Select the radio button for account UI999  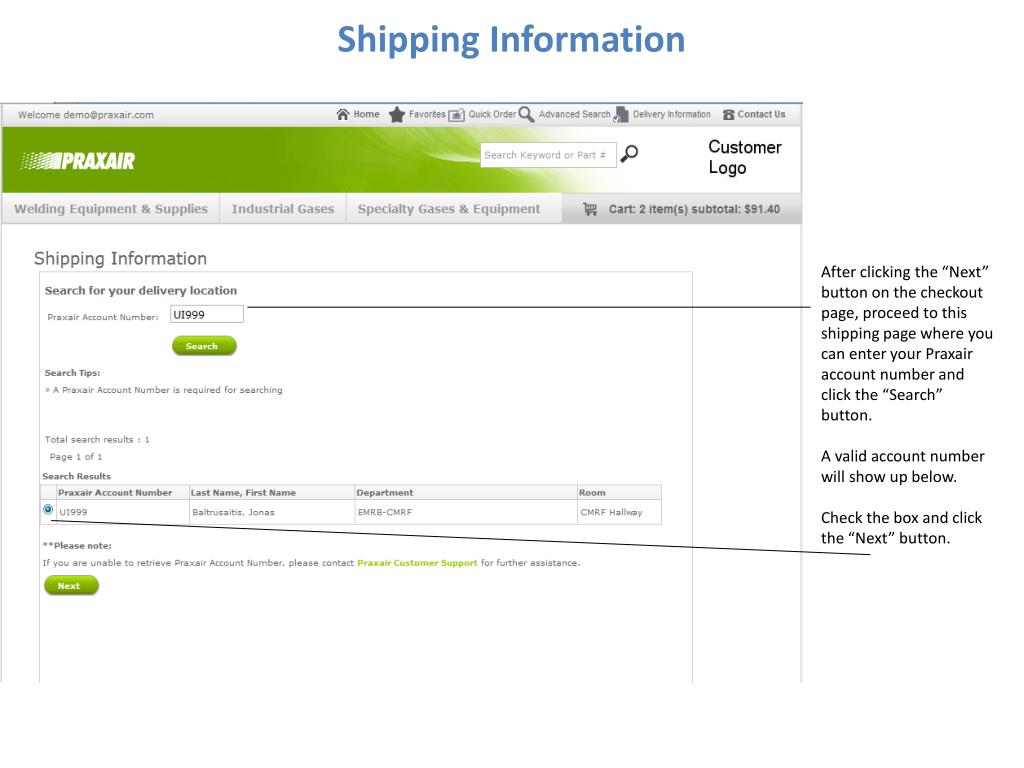pos(48,509)
